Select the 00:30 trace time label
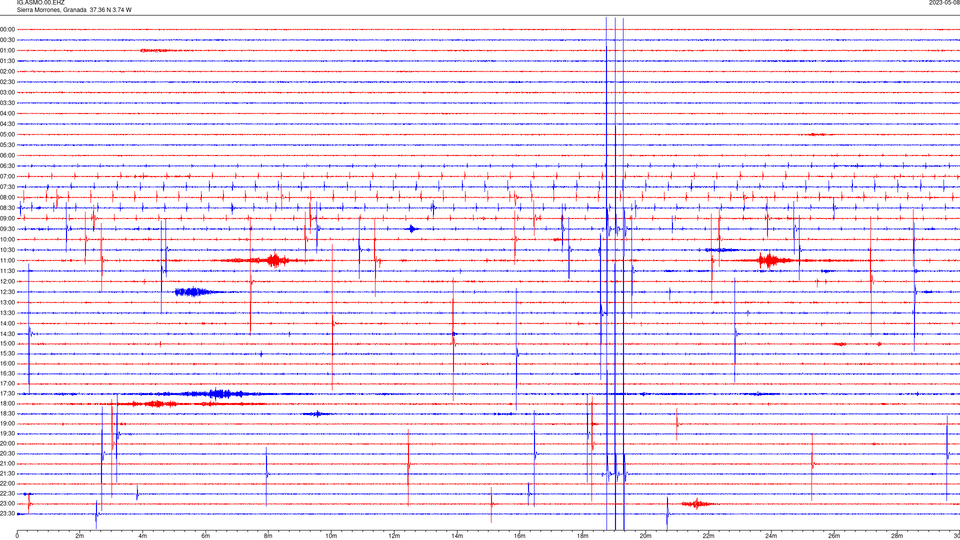960x540 pixels. point(7,40)
